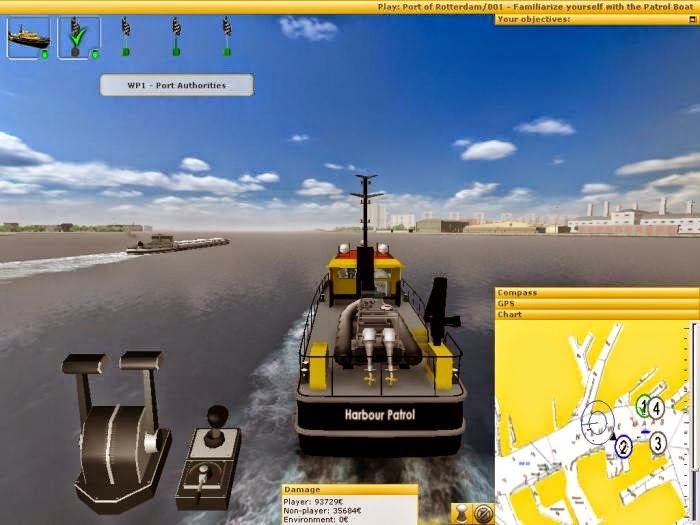Select the second checkered waypoint flag
The height and width of the screenshot is (525, 700).
126,36
